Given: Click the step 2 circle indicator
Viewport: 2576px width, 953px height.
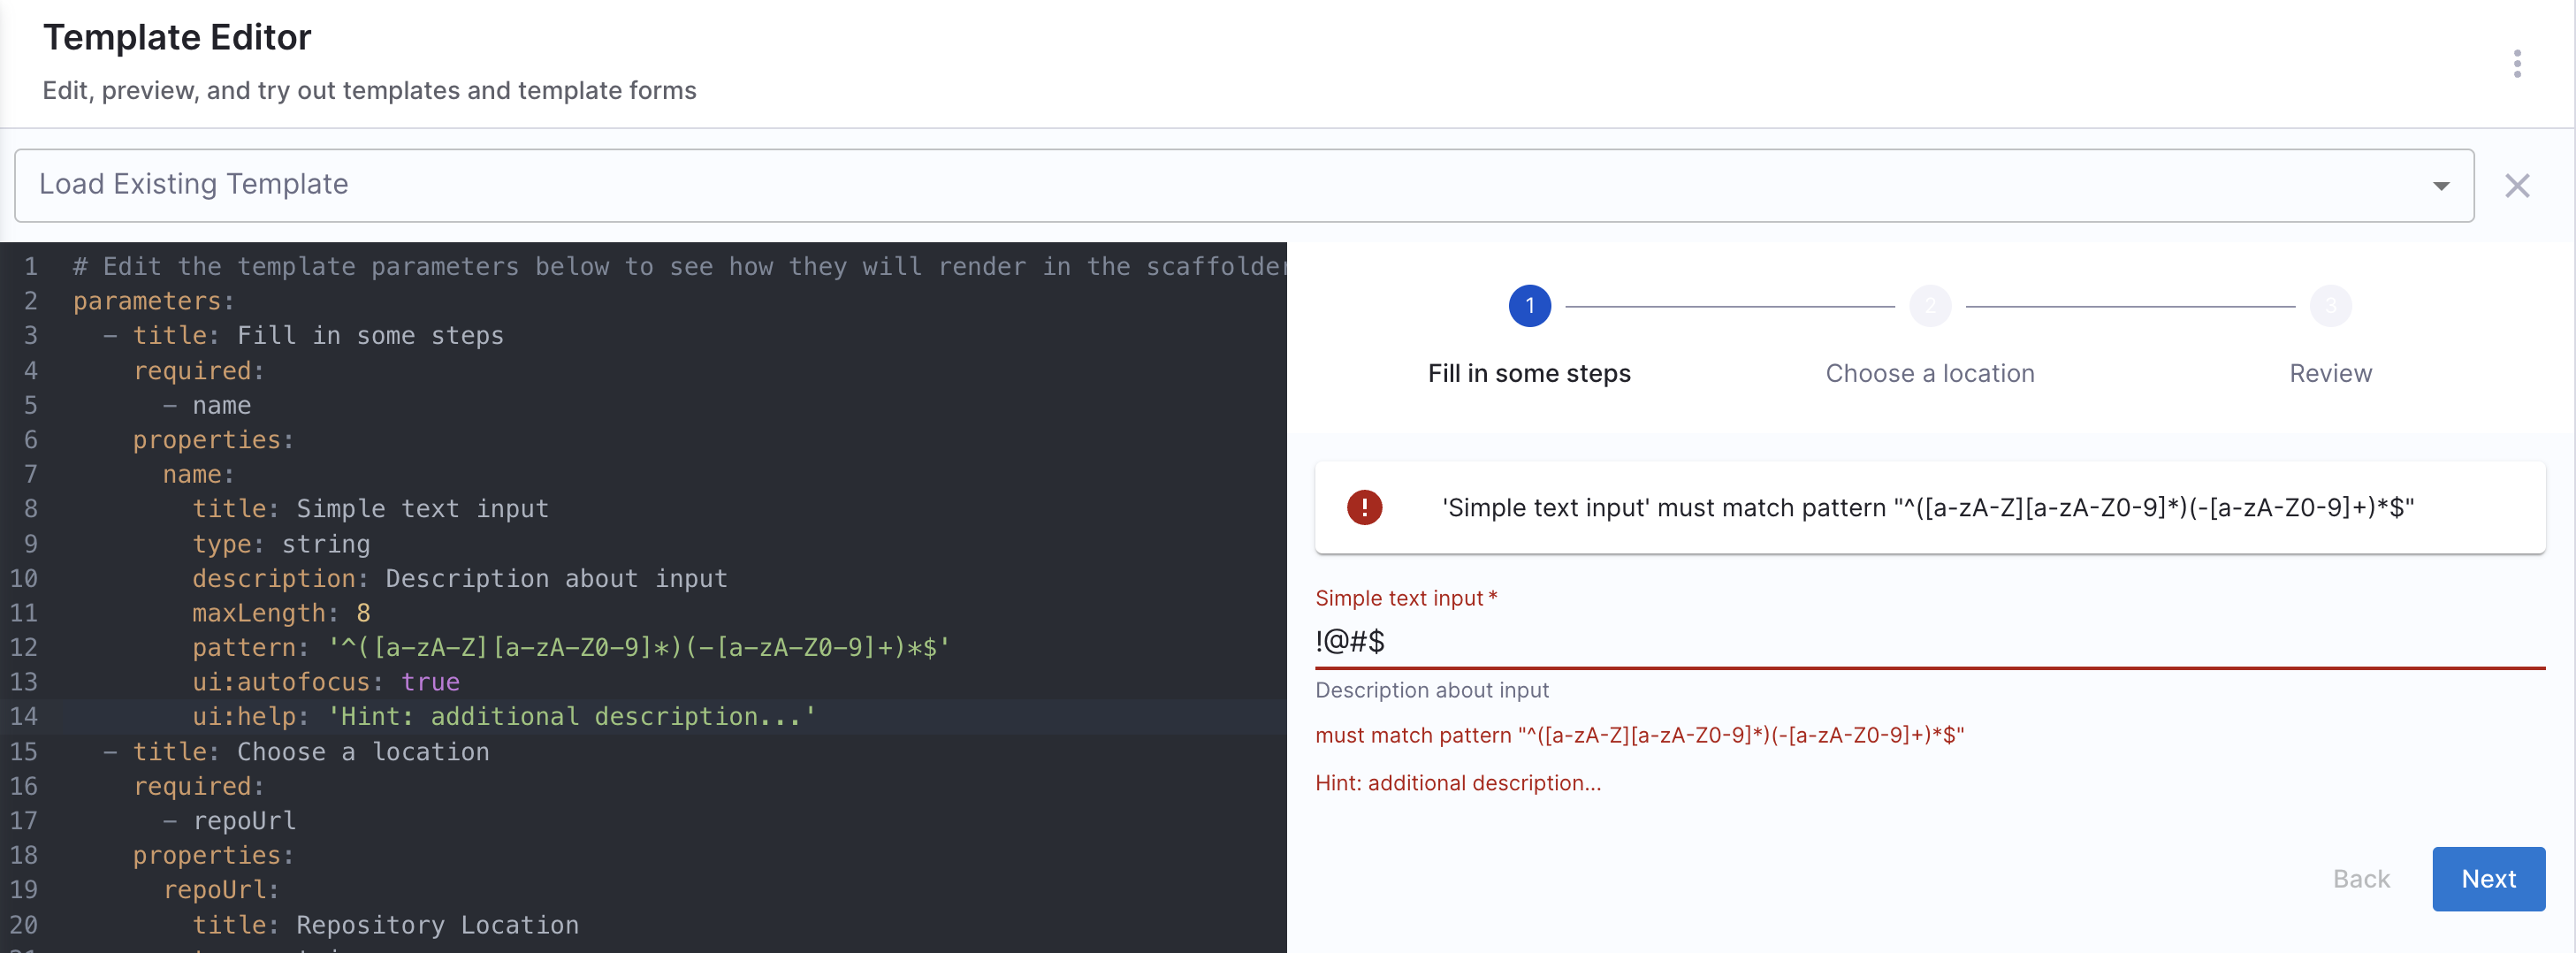Looking at the screenshot, I should tap(1929, 306).
